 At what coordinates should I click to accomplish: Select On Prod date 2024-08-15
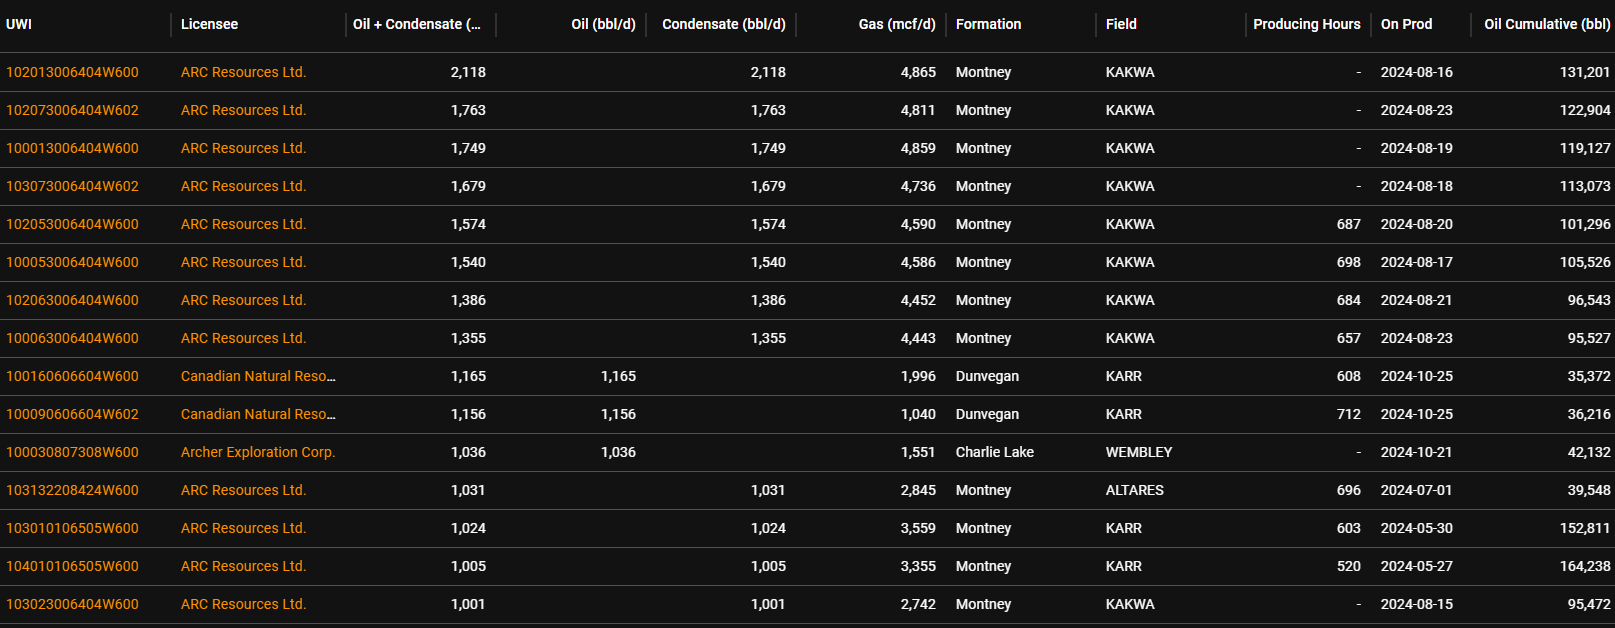tap(1417, 604)
